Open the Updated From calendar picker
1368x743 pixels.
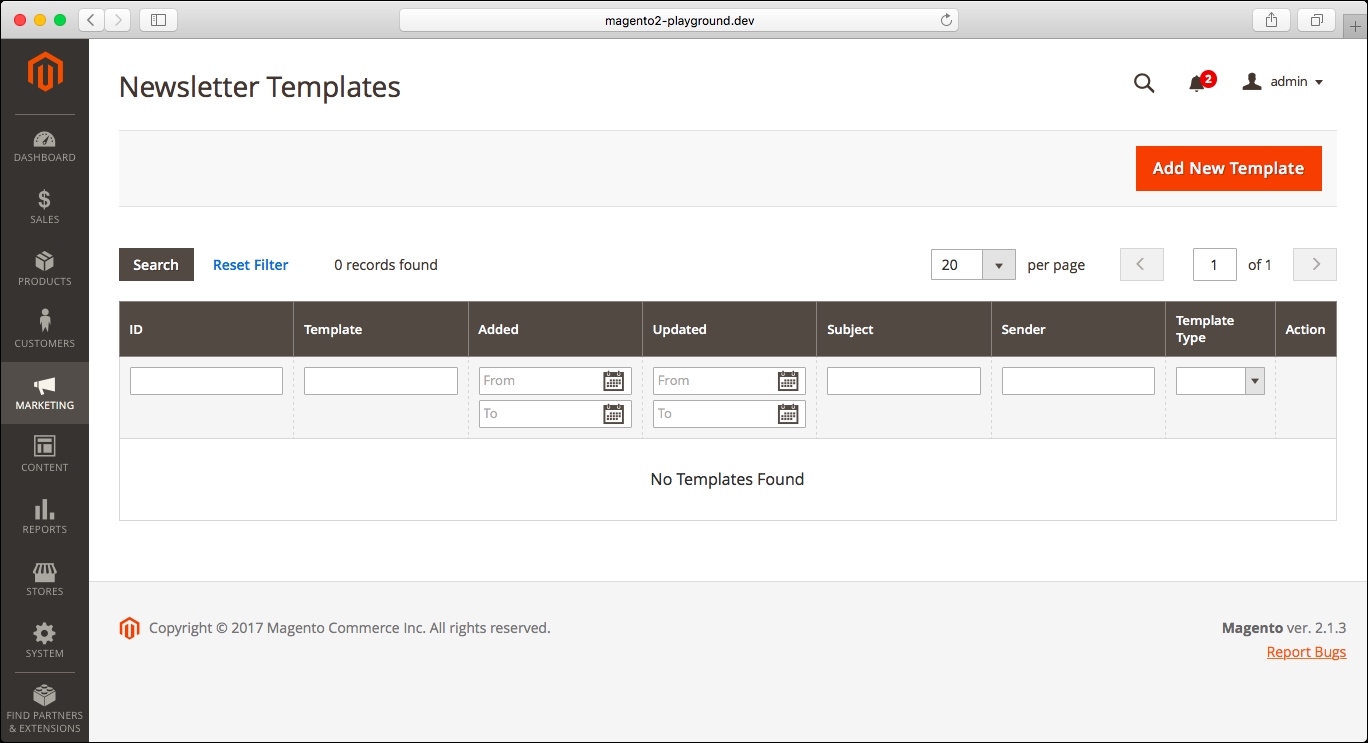click(788, 381)
